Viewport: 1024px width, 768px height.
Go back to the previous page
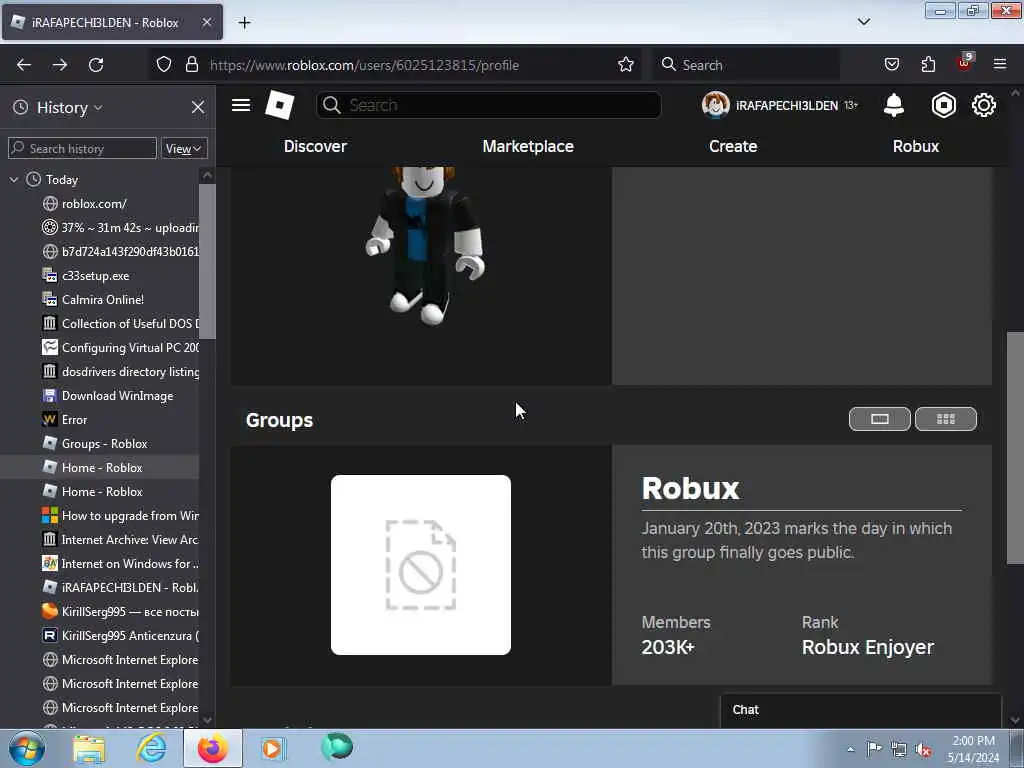[x=24, y=65]
